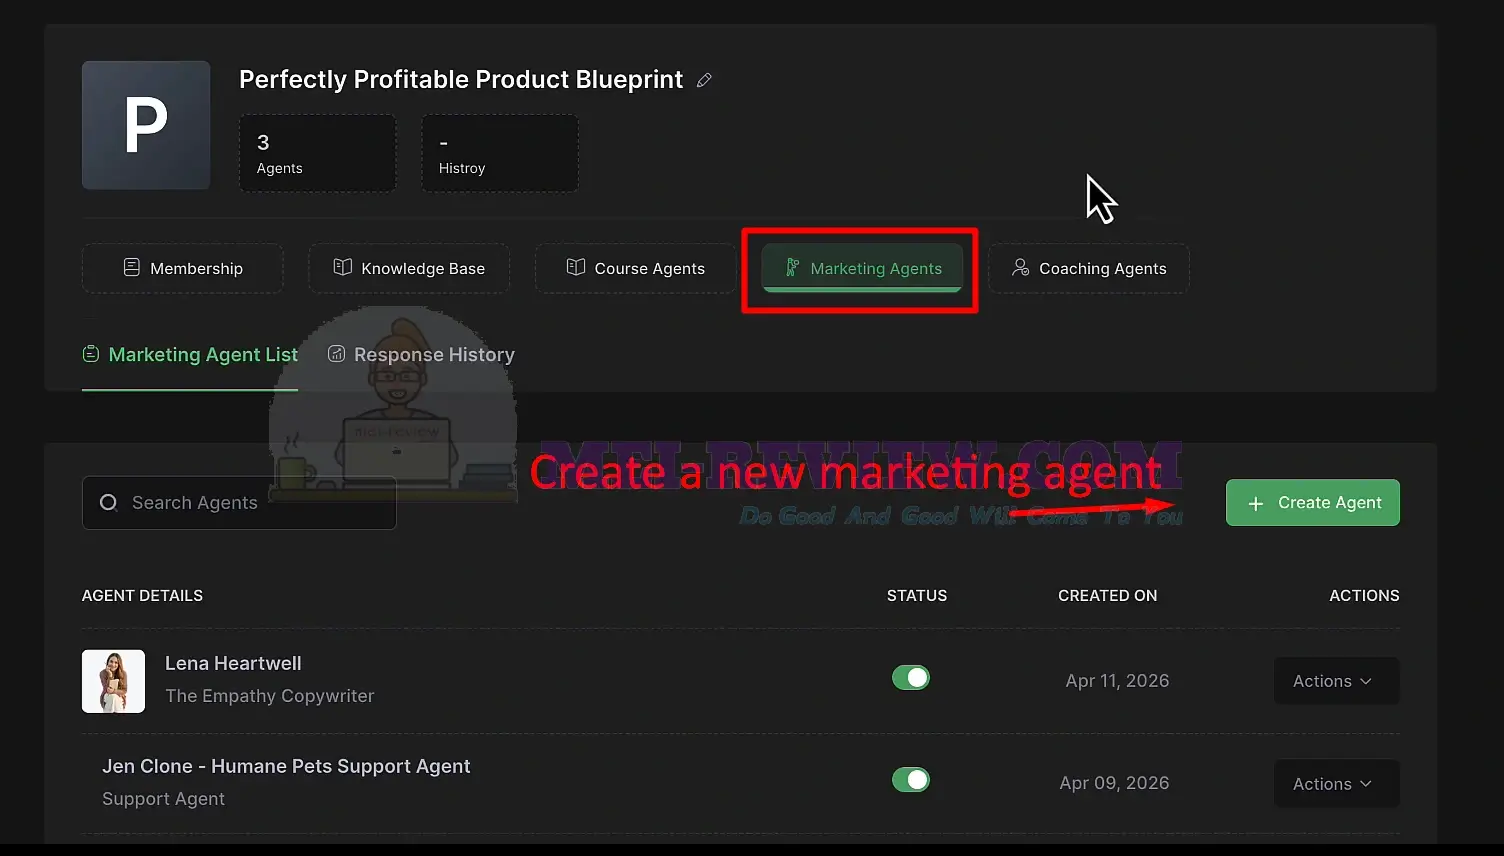Viewport: 1504px width, 856px height.
Task: Click the Membership tab icon
Action: click(131, 267)
